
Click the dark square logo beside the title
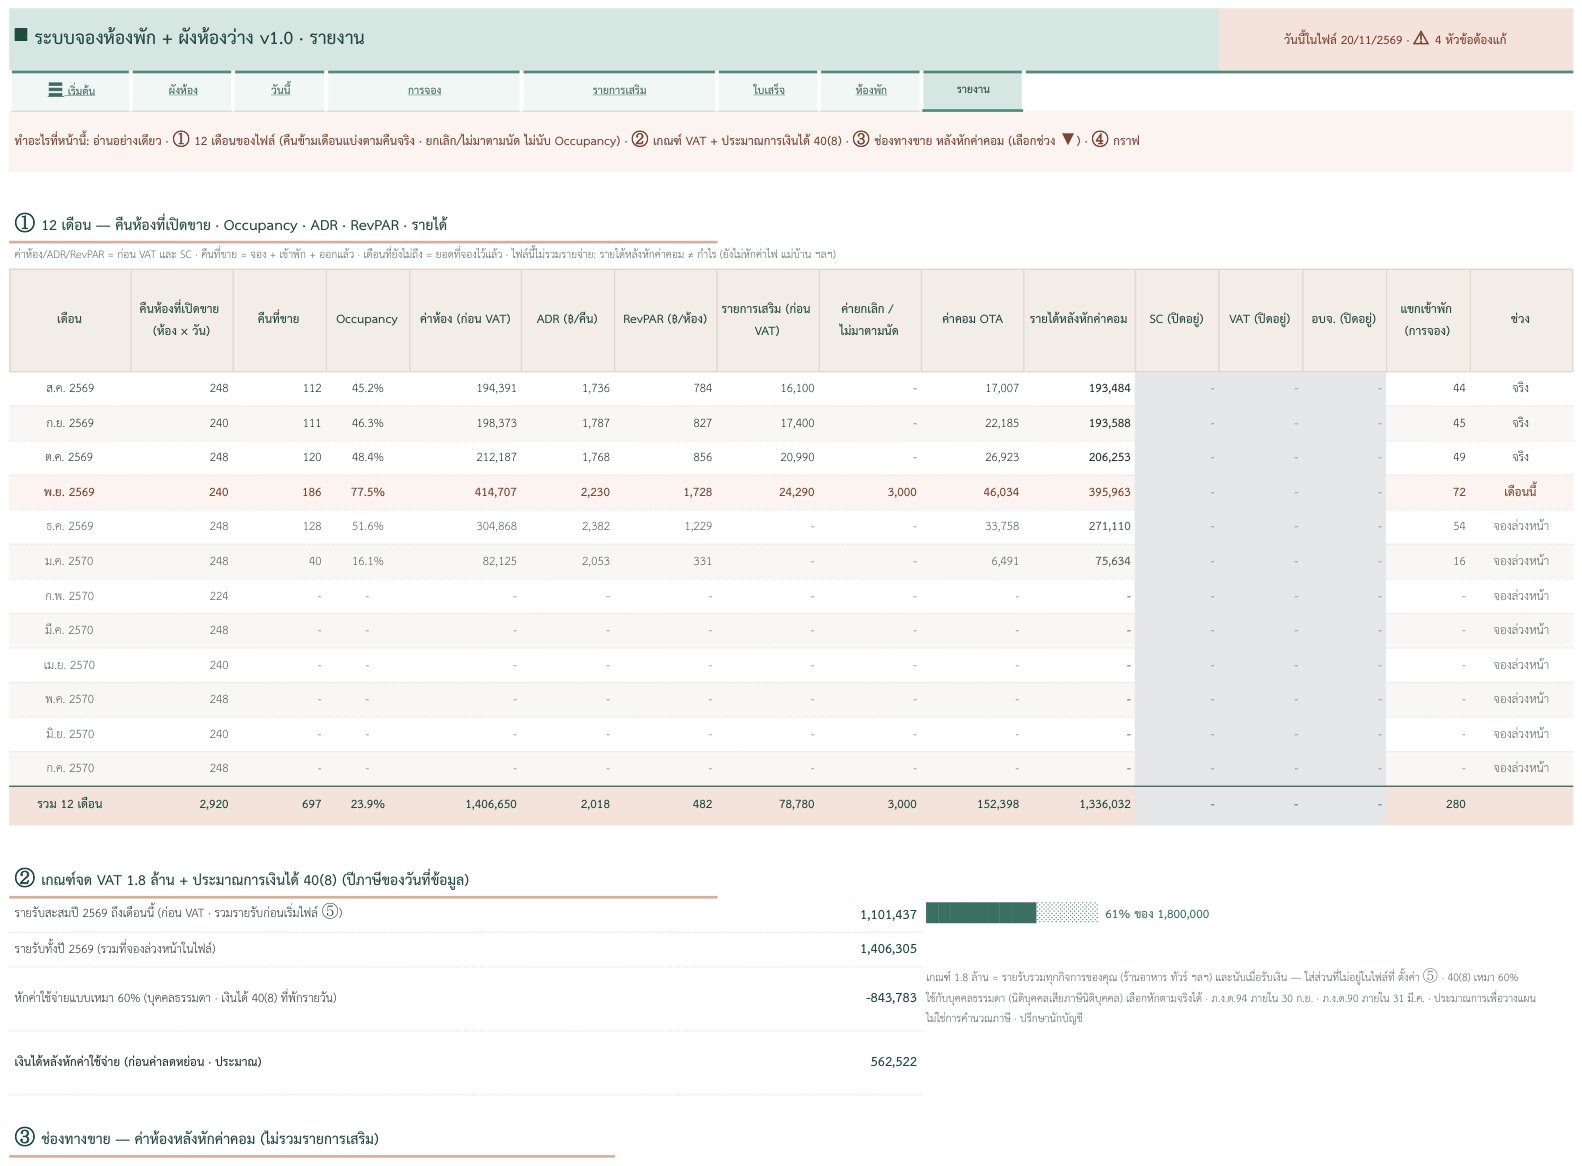pos(21,36)
